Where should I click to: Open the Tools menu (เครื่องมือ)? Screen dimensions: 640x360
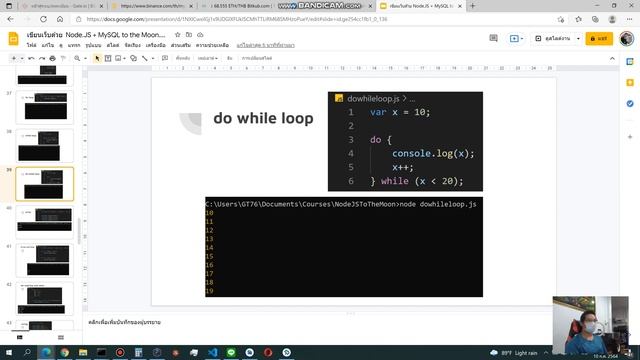(156, 45)
